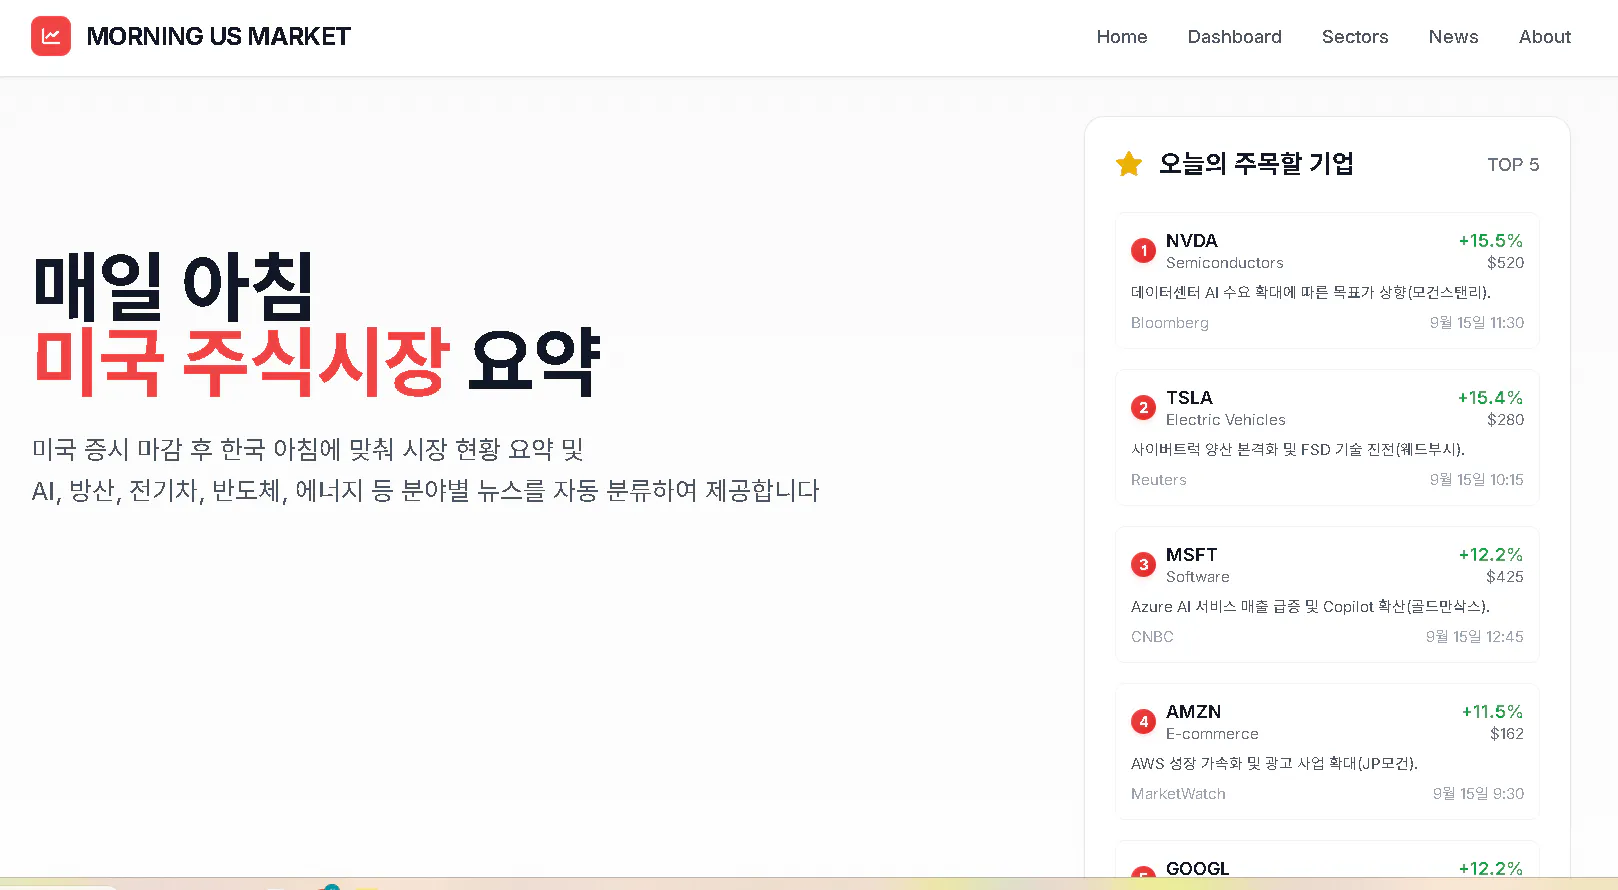
Task: Click TSLA's +15.4% change
Action: [x=1490, y=398]
